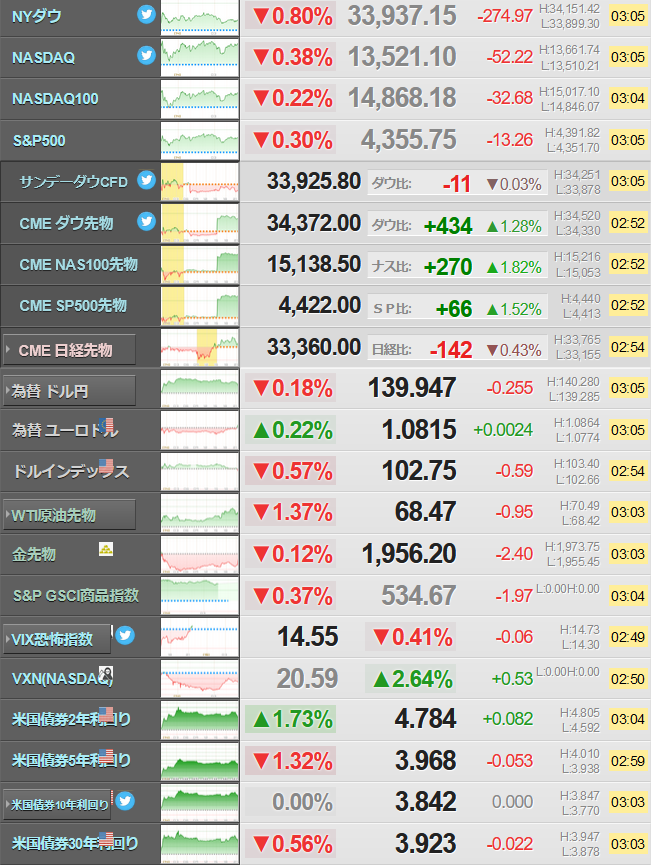The width and height of the screenshot is (652, 865).
Task: Expand the CME 日経先物 button
Action: [69, 350]
